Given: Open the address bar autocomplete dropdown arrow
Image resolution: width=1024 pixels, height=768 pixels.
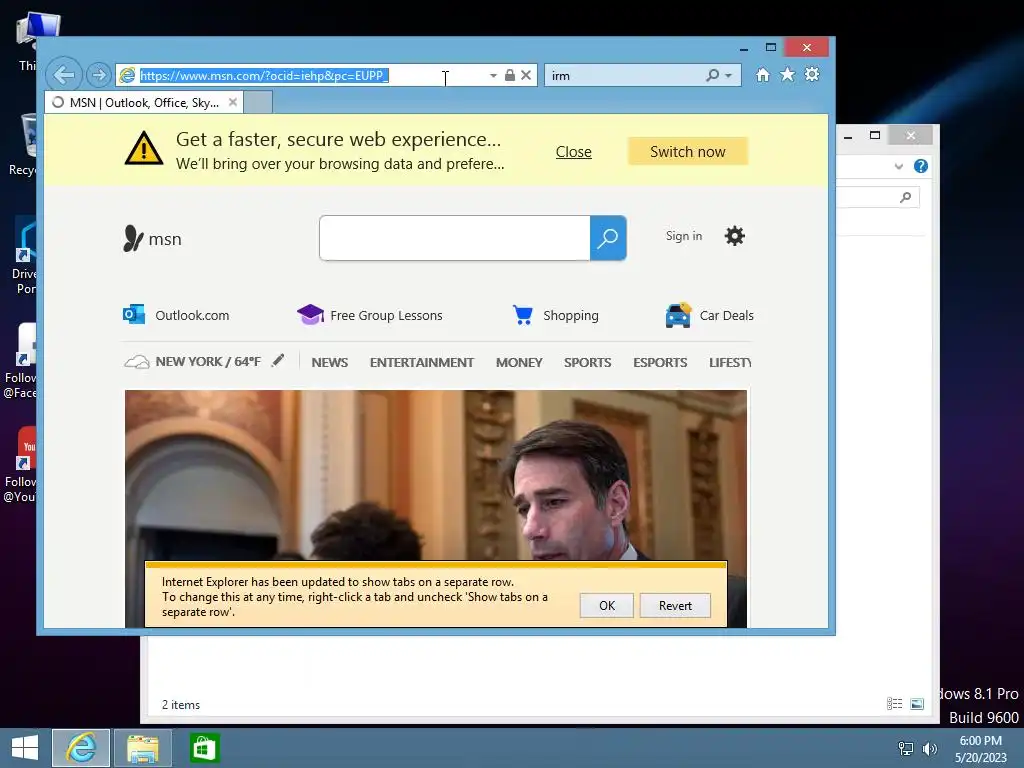Looking at the screenshot, I should (493, 76).
